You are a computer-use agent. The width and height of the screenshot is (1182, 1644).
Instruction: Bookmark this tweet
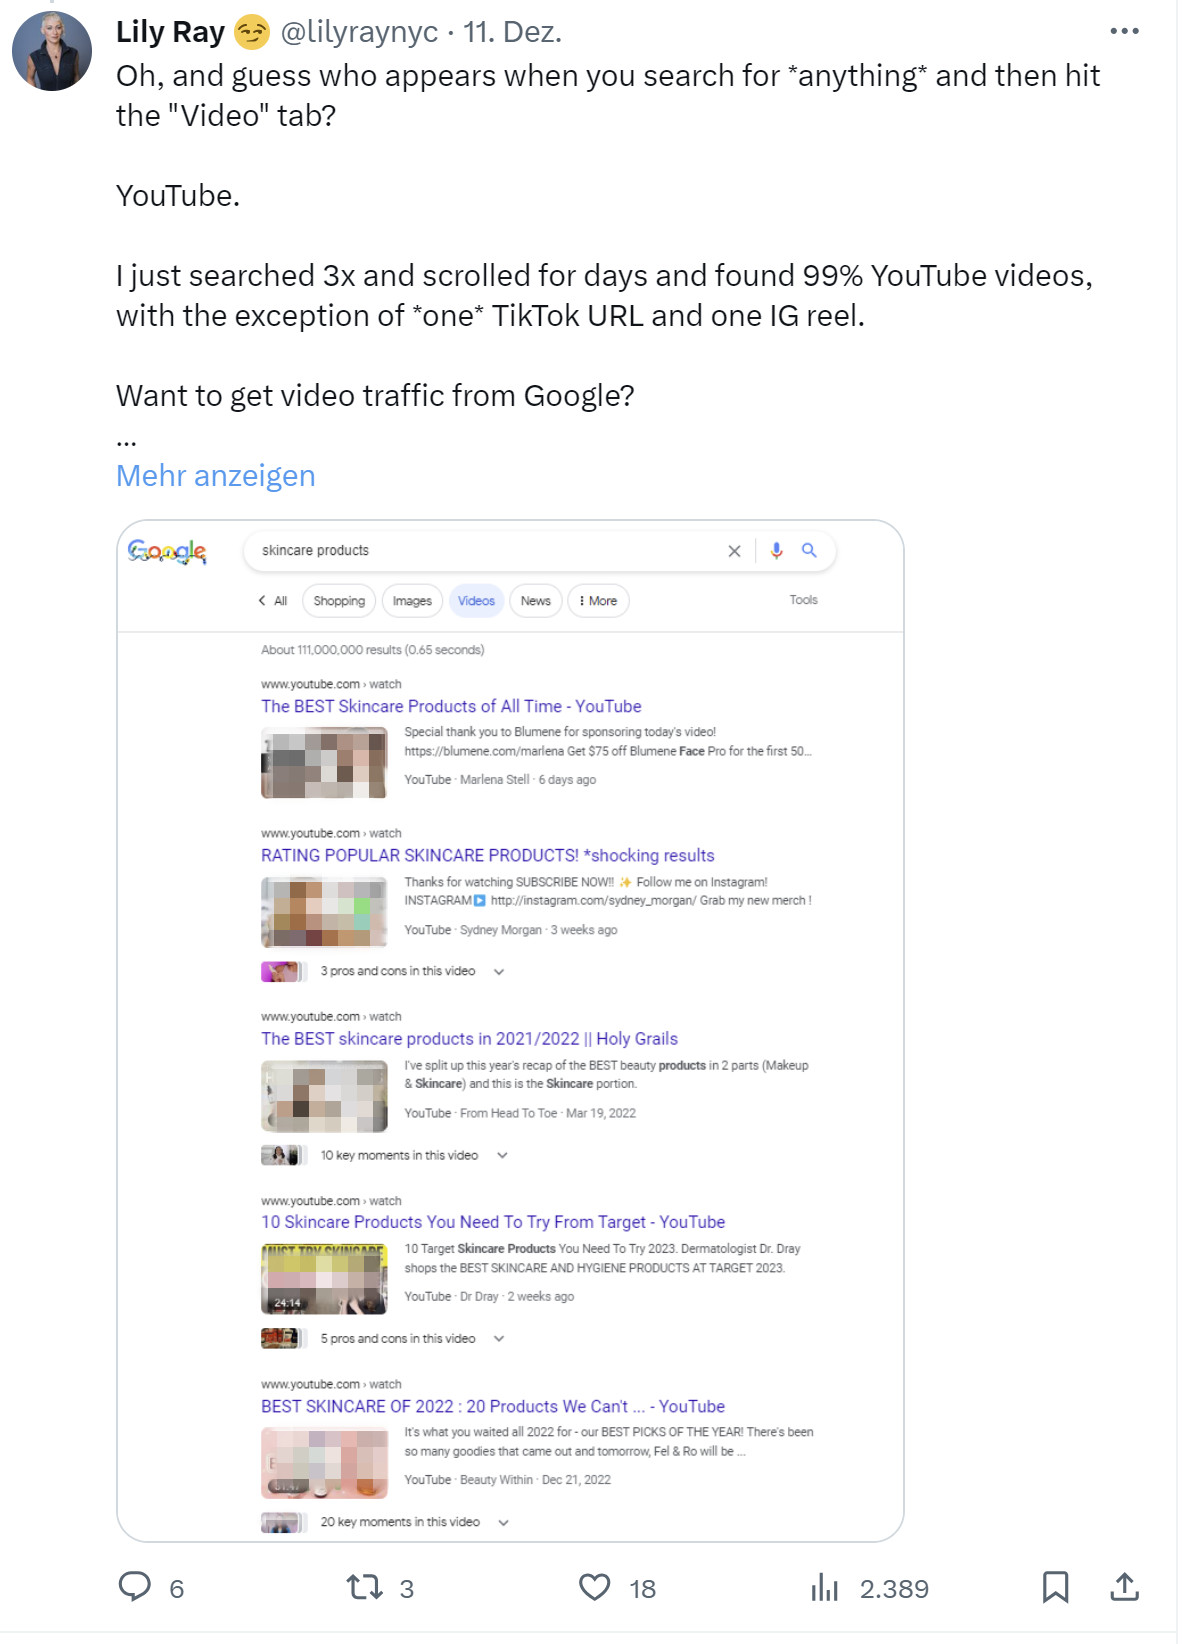pos(1055,1587)
